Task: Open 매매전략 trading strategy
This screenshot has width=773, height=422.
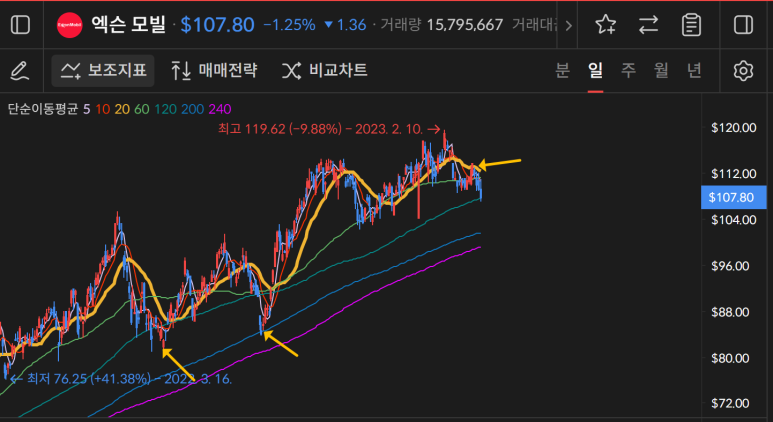Action: click(214, 70)
